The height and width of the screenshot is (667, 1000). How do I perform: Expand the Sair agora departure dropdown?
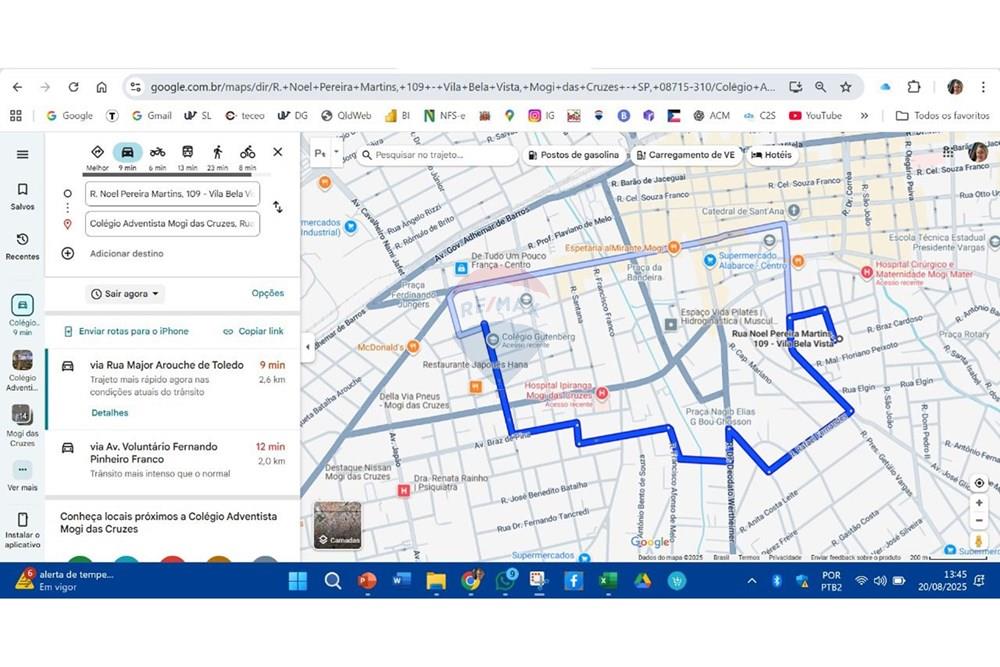point(126,294)
